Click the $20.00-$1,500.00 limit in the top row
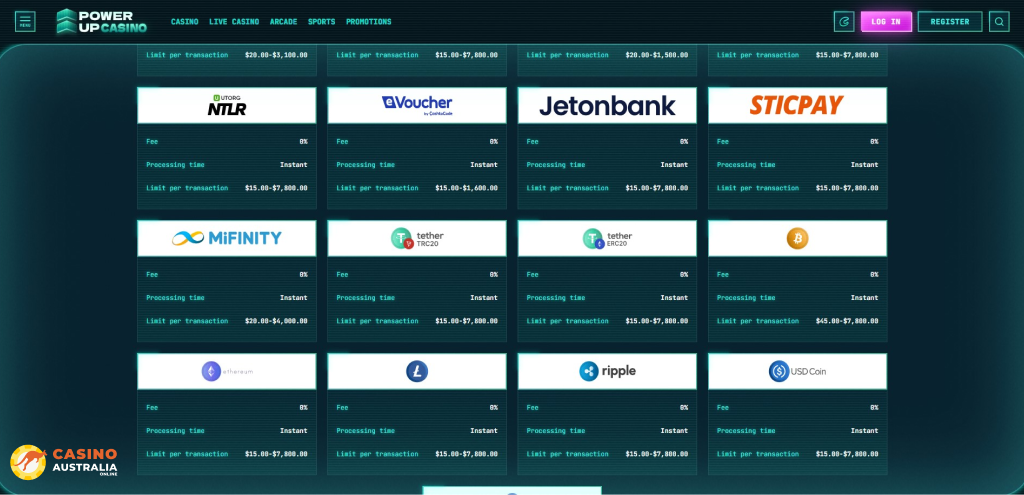This screenshot has width=1024, height=495. 656,55
